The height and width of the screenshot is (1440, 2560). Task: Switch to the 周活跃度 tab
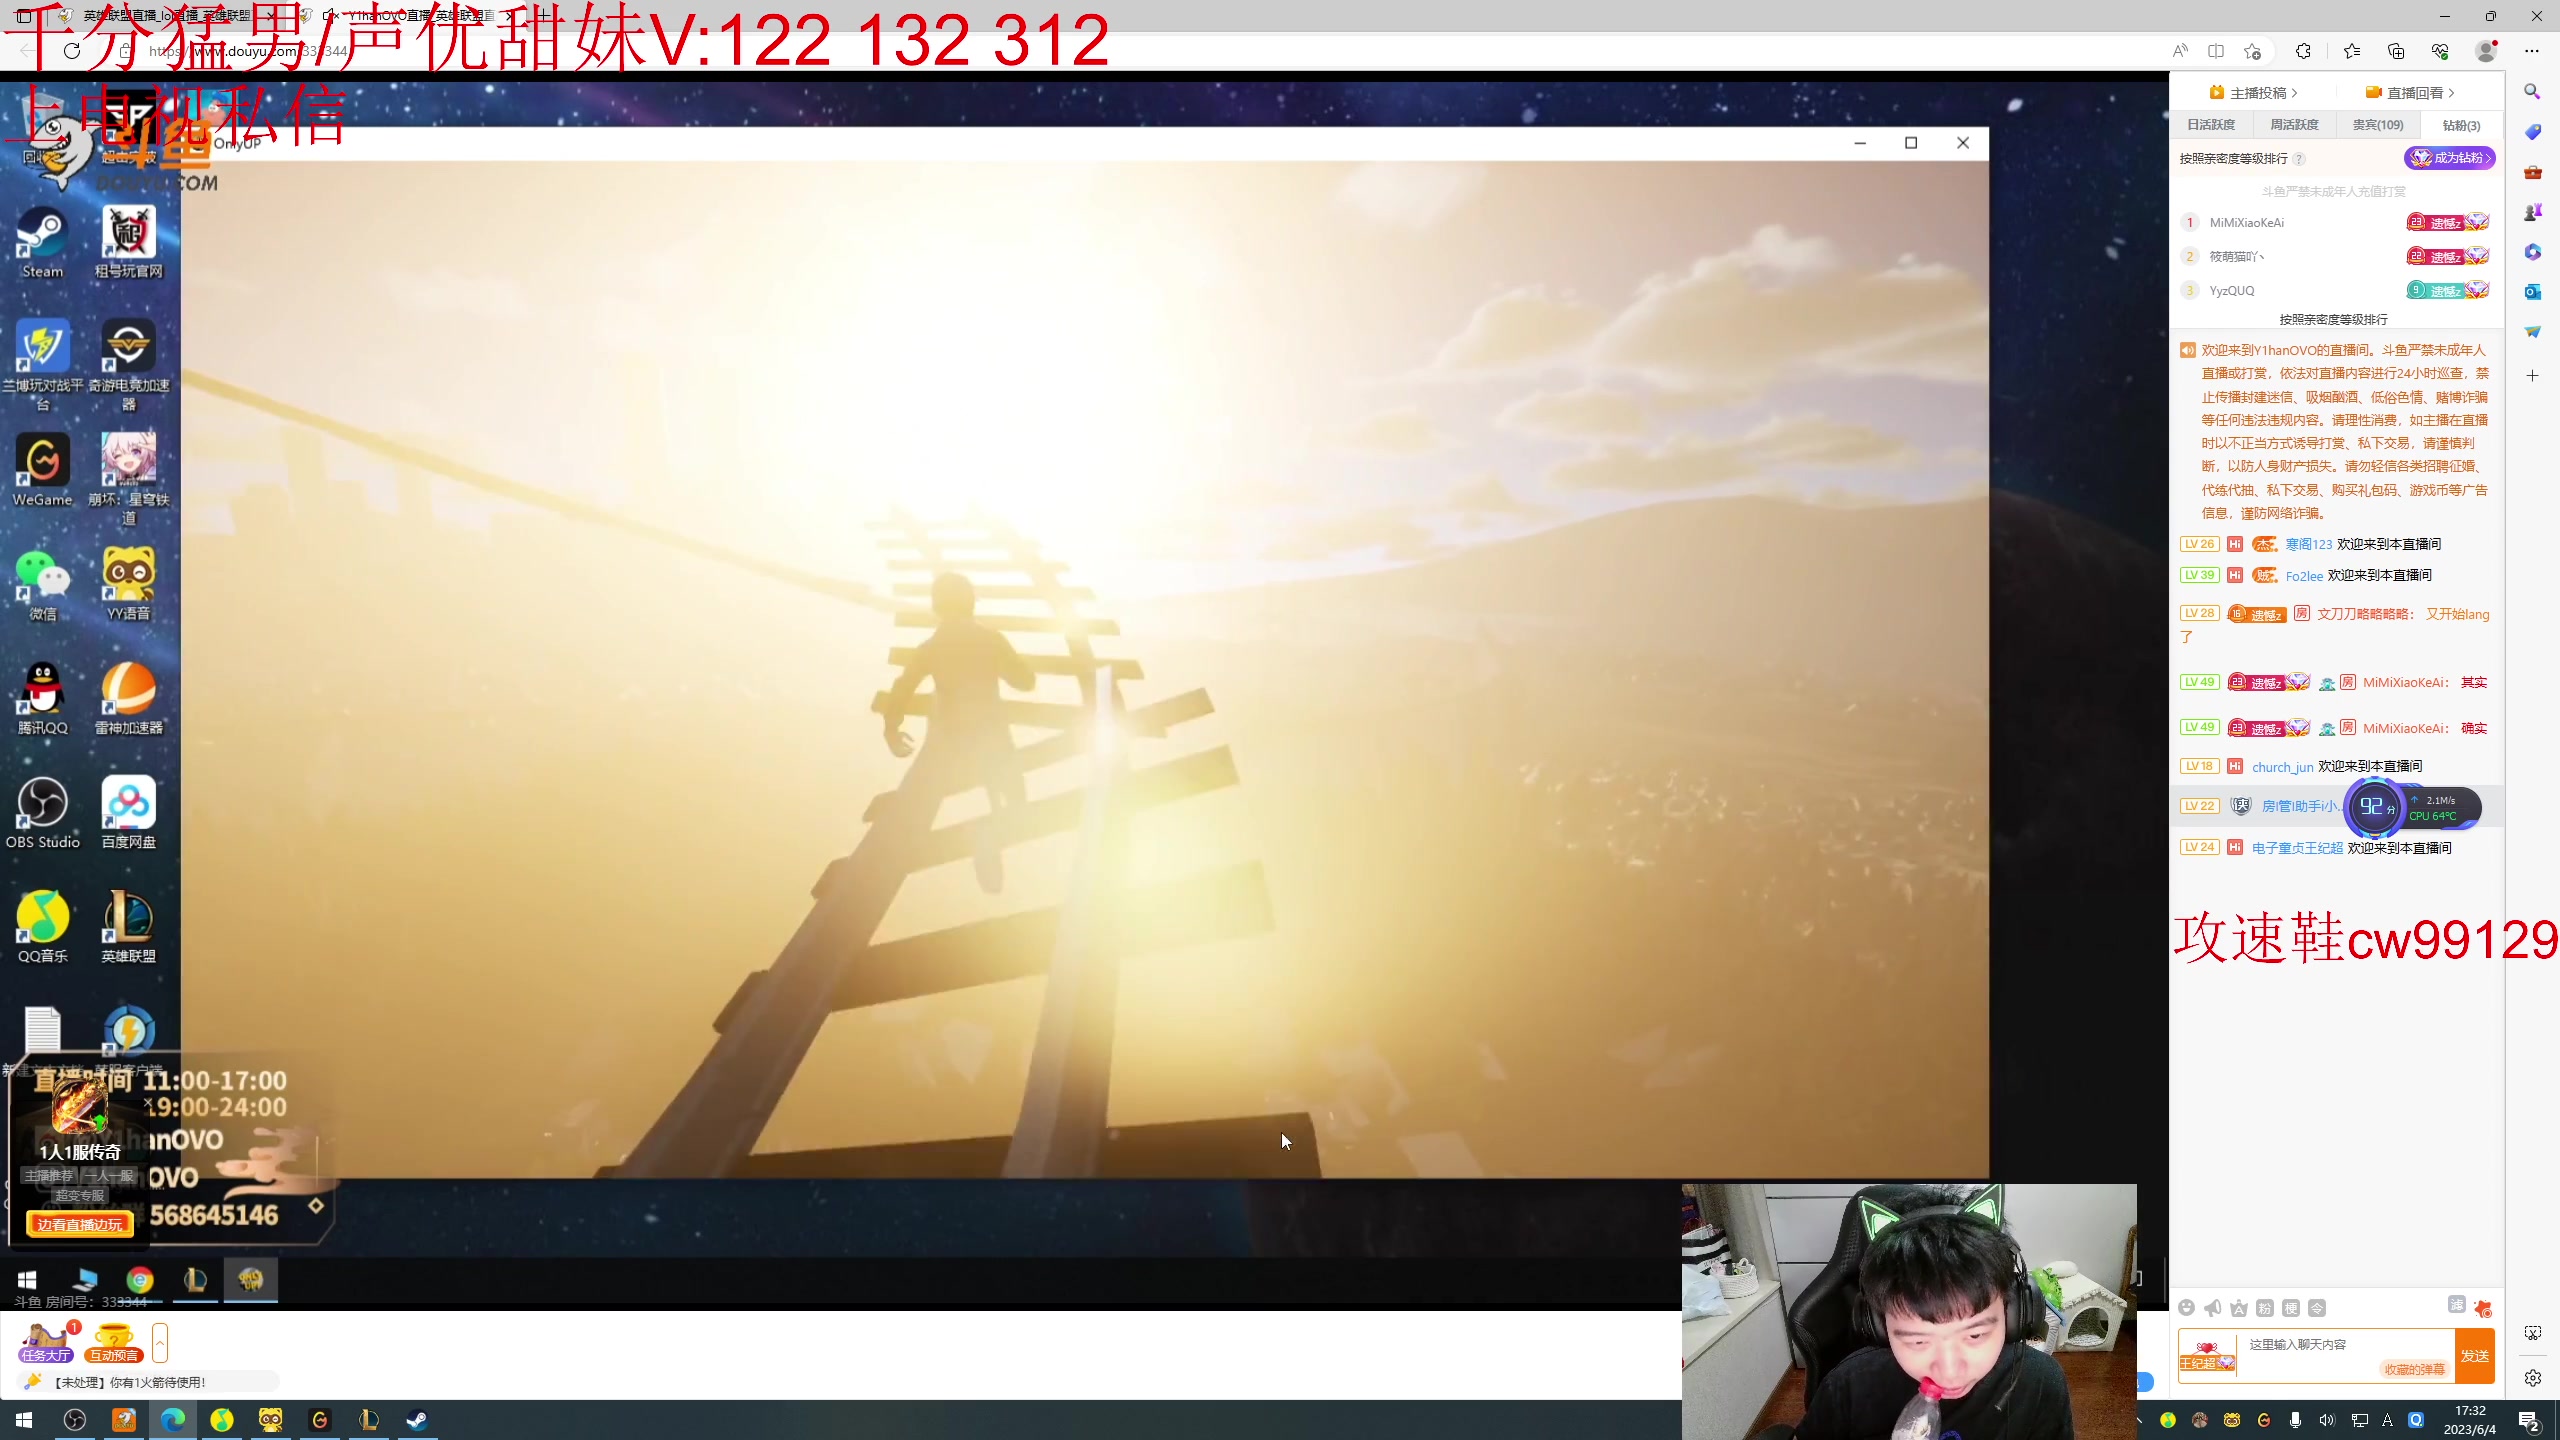pyautogui.click(x=2294, y=125)
